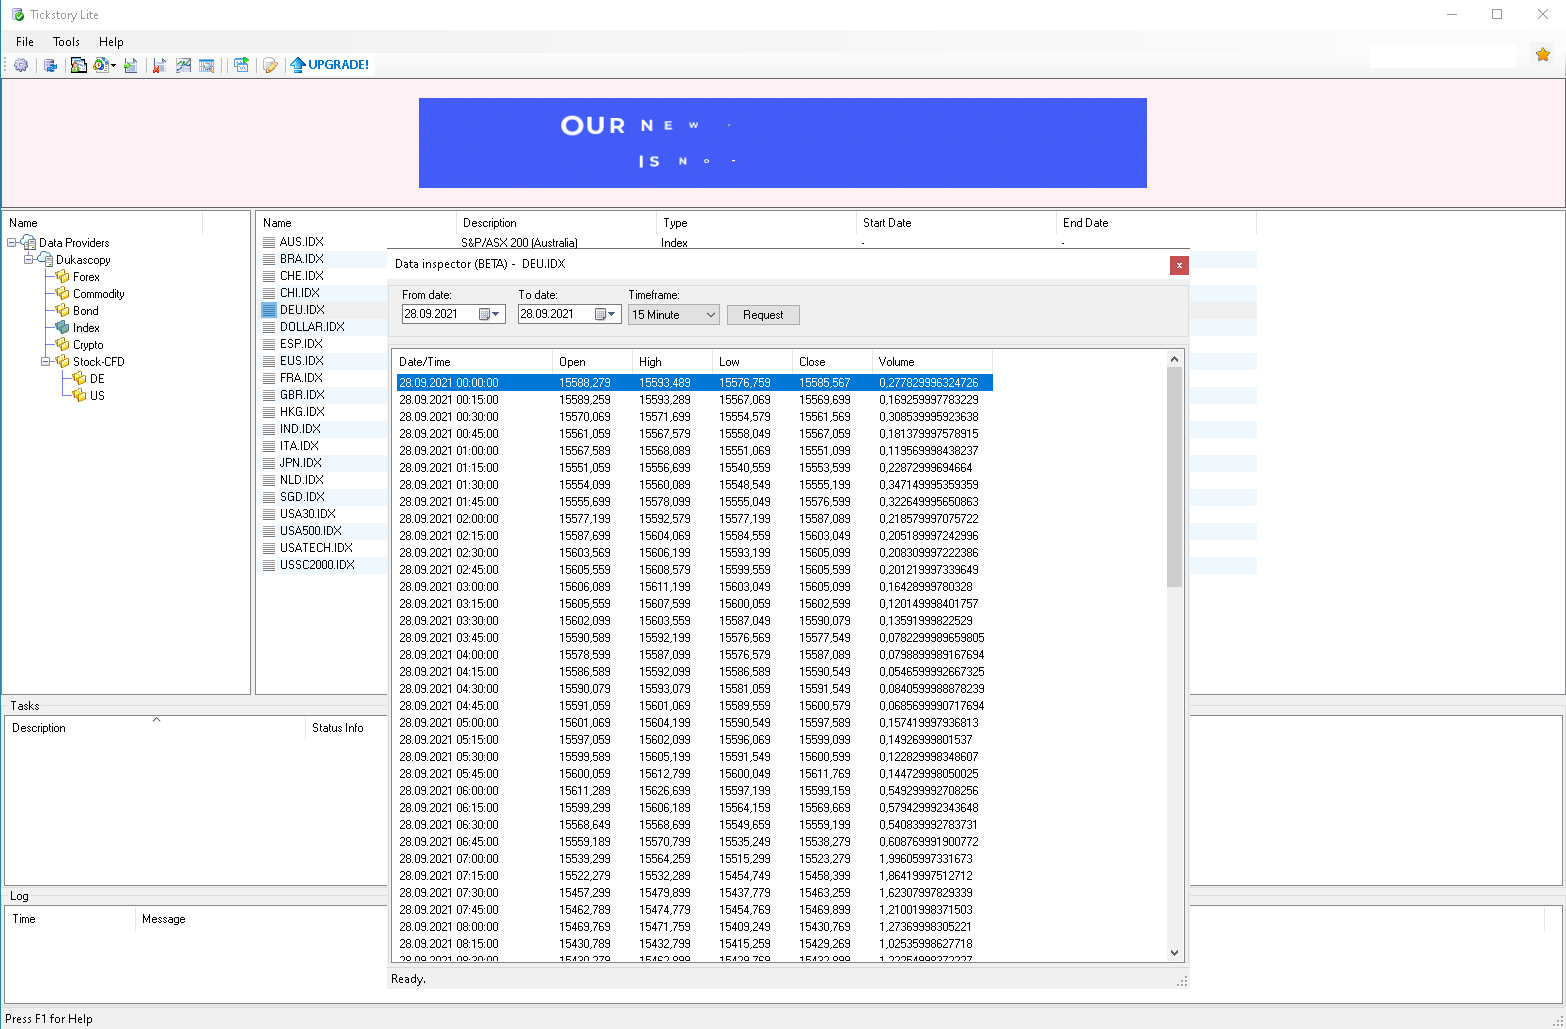Open settings via the gear toolbar icon

[x=21, y=65]
